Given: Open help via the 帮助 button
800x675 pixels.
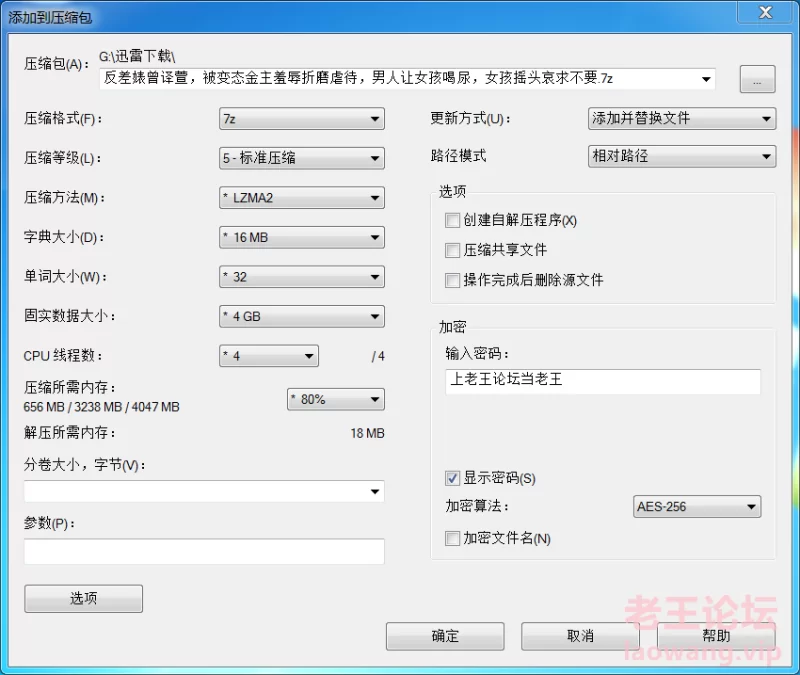Looking at the screenshot, I should [x=716, y=636].
